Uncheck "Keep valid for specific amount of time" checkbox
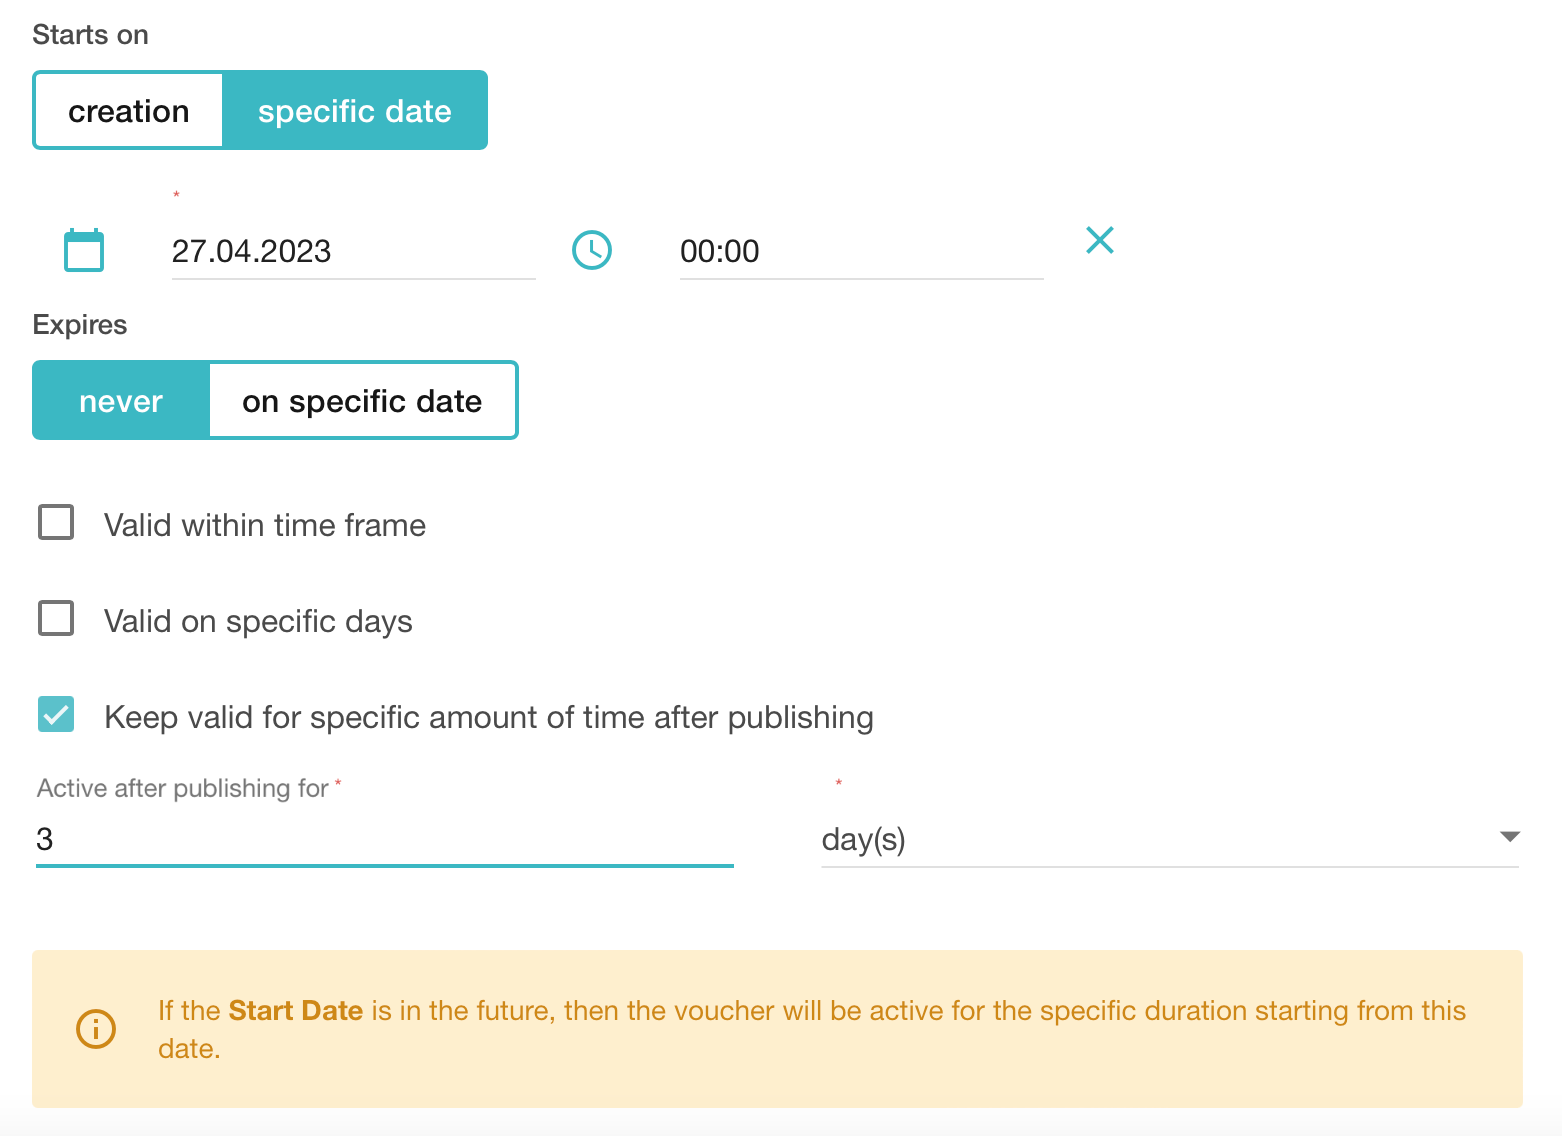The image size is (1562, 1136). point(56,714)
